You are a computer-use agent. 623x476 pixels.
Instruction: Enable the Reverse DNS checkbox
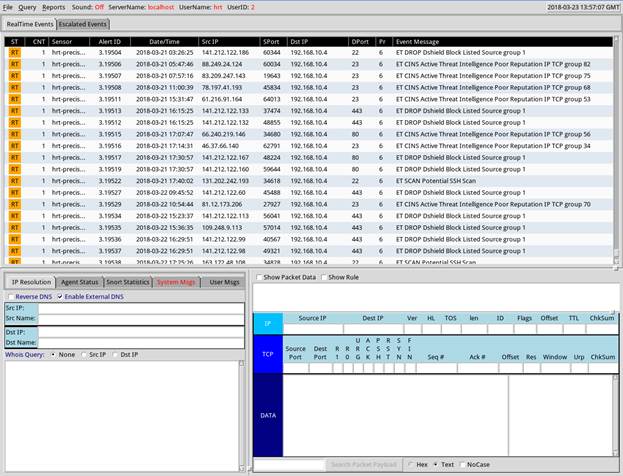click(9, 297)
